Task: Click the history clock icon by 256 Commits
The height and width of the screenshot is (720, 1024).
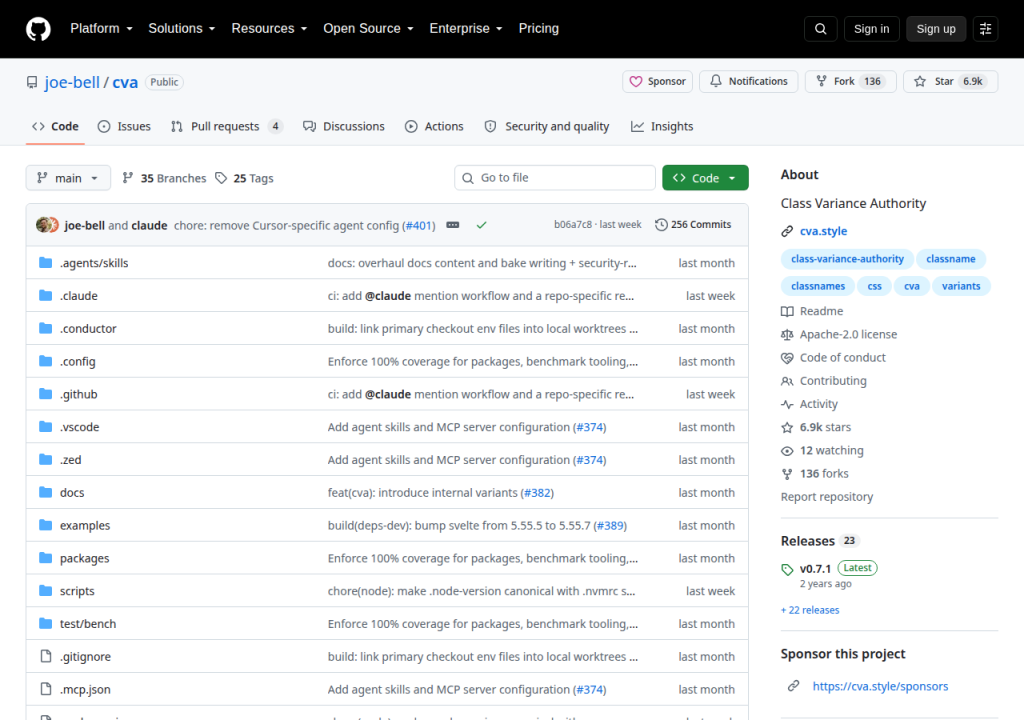Action: [661, 225]
